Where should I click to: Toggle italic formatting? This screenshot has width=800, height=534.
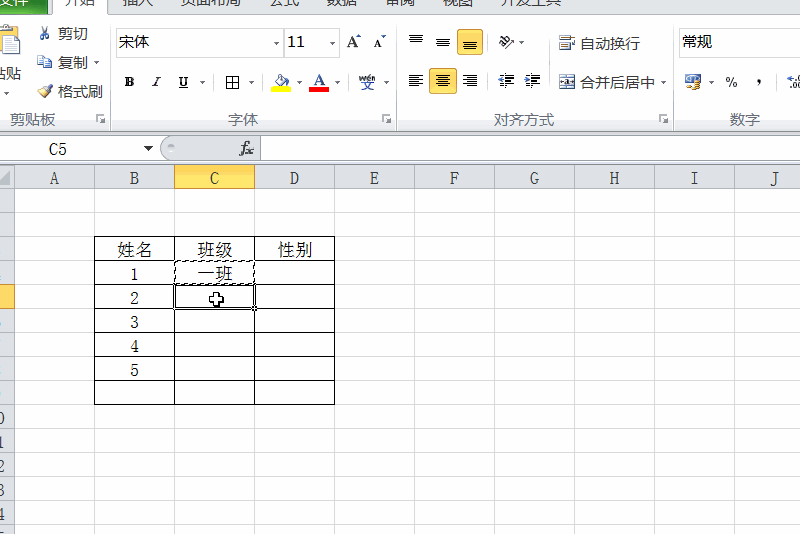(156, 82)
